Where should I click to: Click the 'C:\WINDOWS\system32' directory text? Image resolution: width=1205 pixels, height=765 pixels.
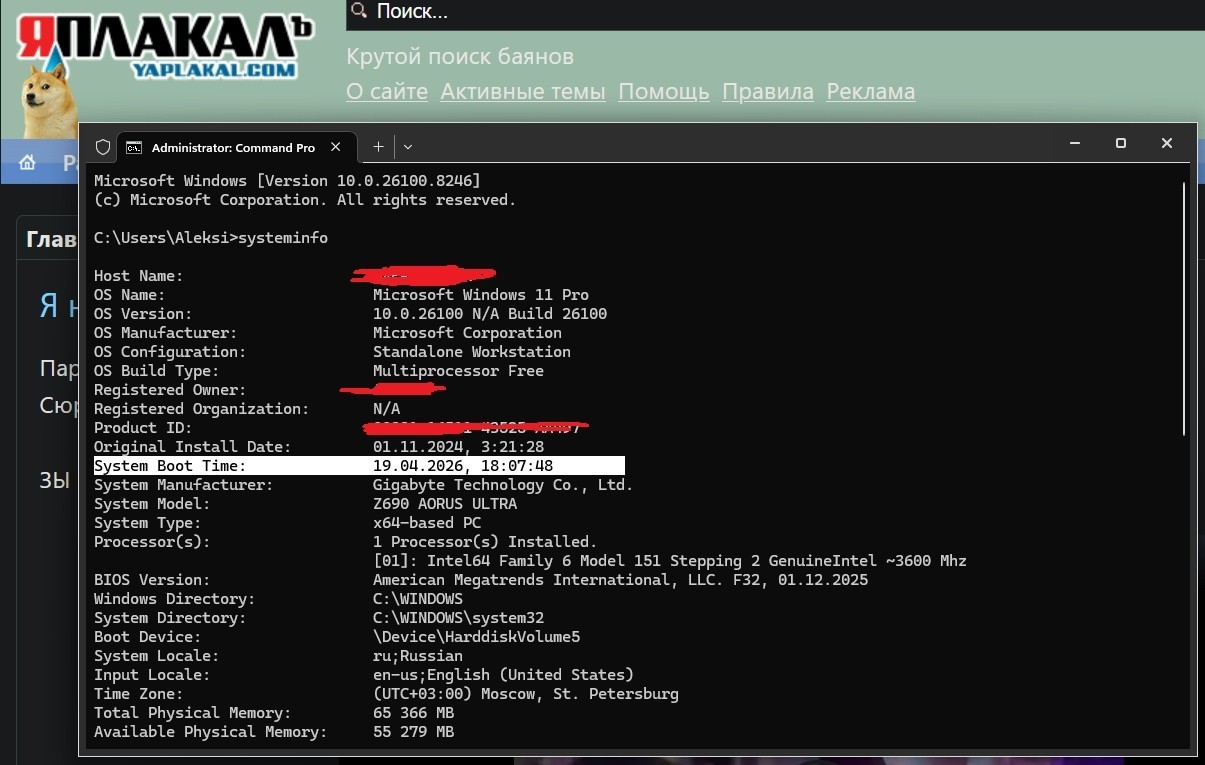pos(458,618)
